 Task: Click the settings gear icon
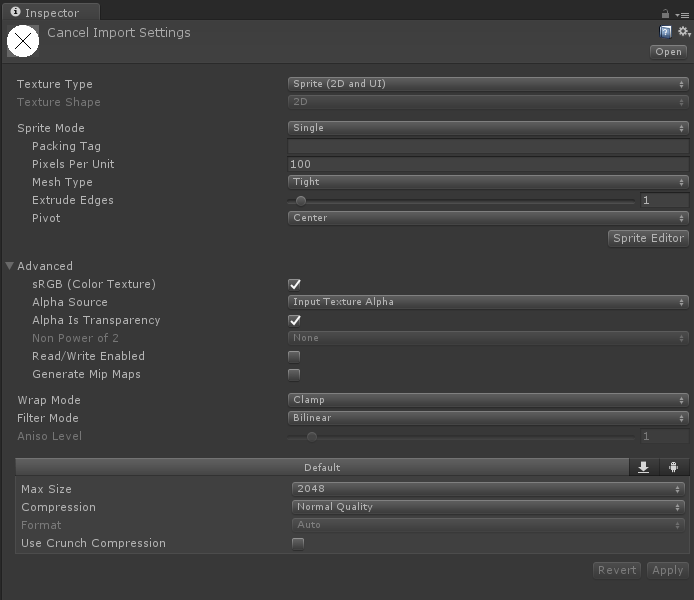pos(683,32)
